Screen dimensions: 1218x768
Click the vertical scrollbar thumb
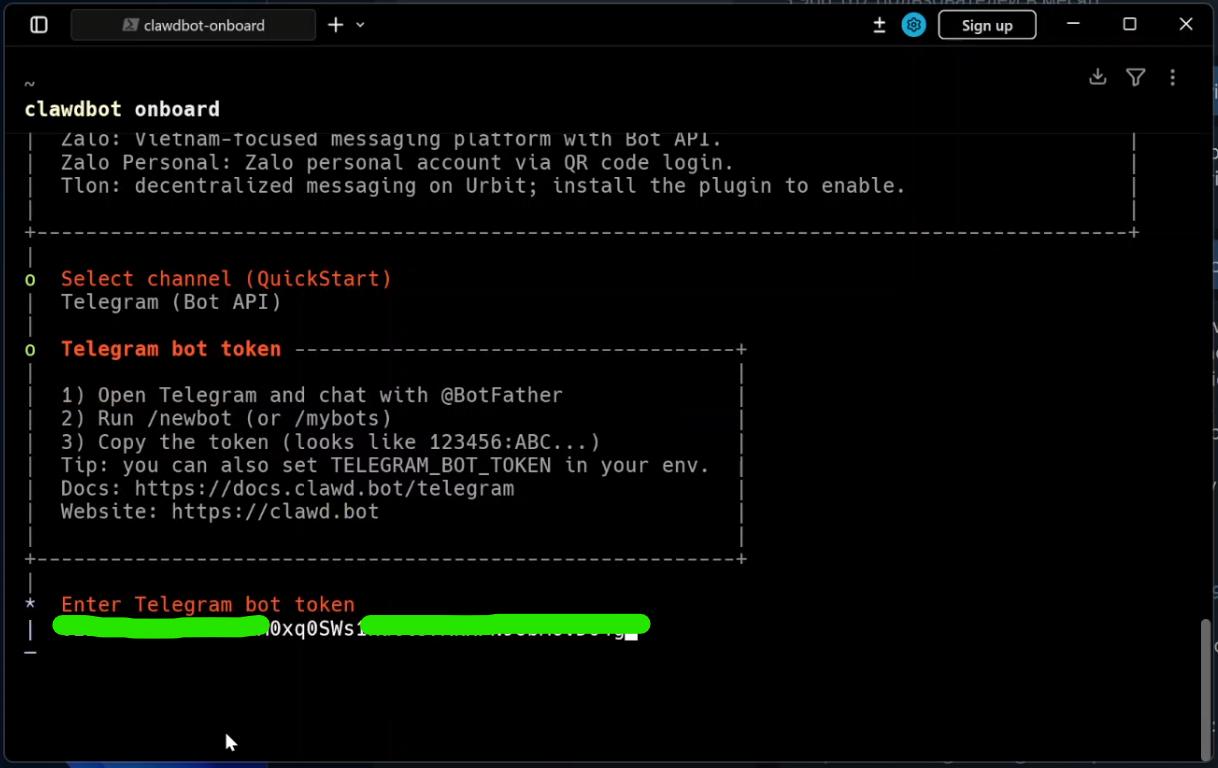[1206, 688]
